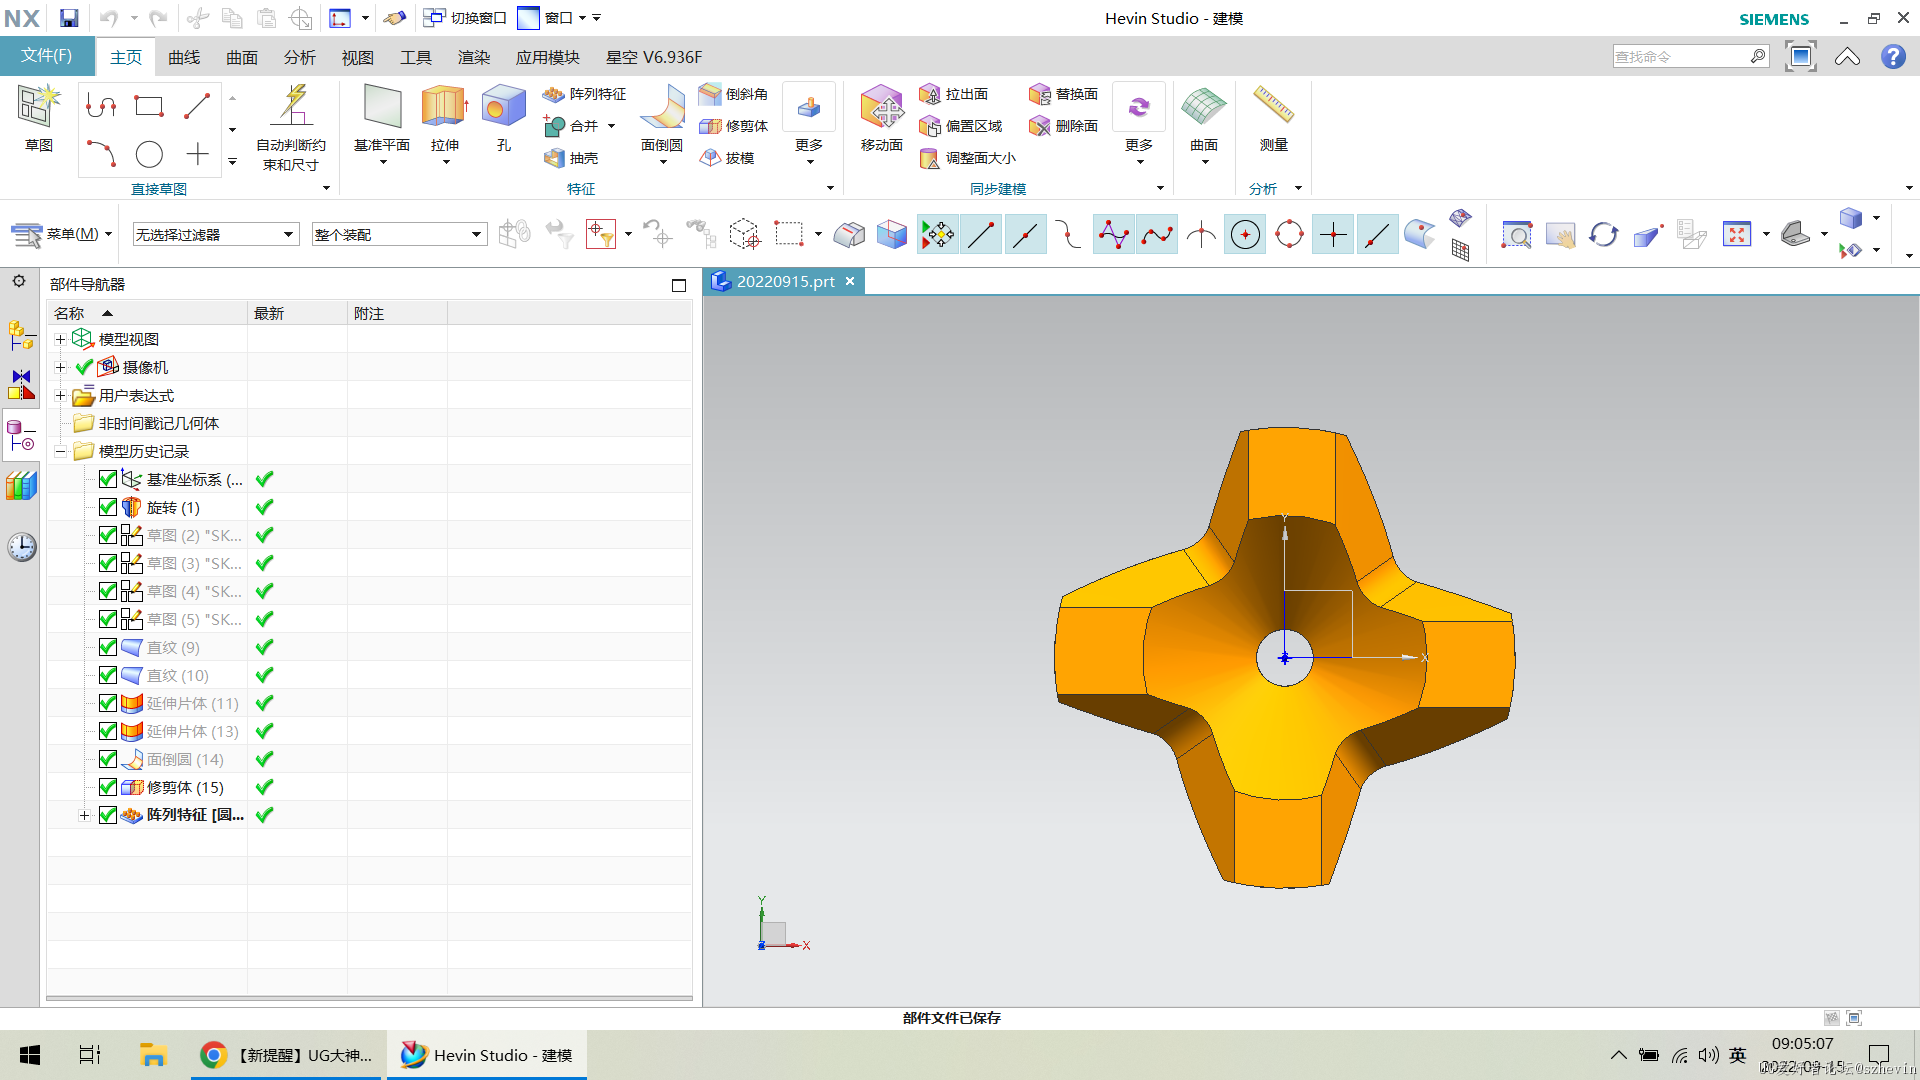
Task: Expand the 摄像机 tree node
Action: [60, 367]
